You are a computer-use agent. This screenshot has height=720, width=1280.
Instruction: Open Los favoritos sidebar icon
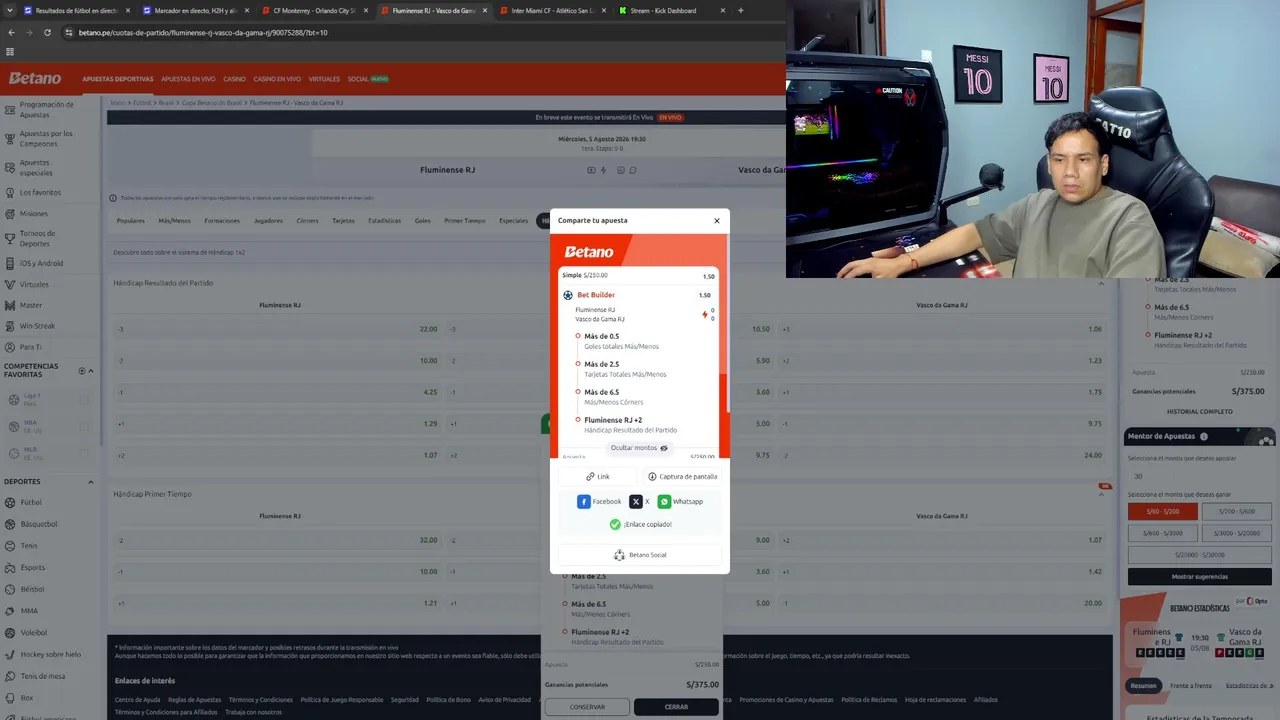pos(10,192)
